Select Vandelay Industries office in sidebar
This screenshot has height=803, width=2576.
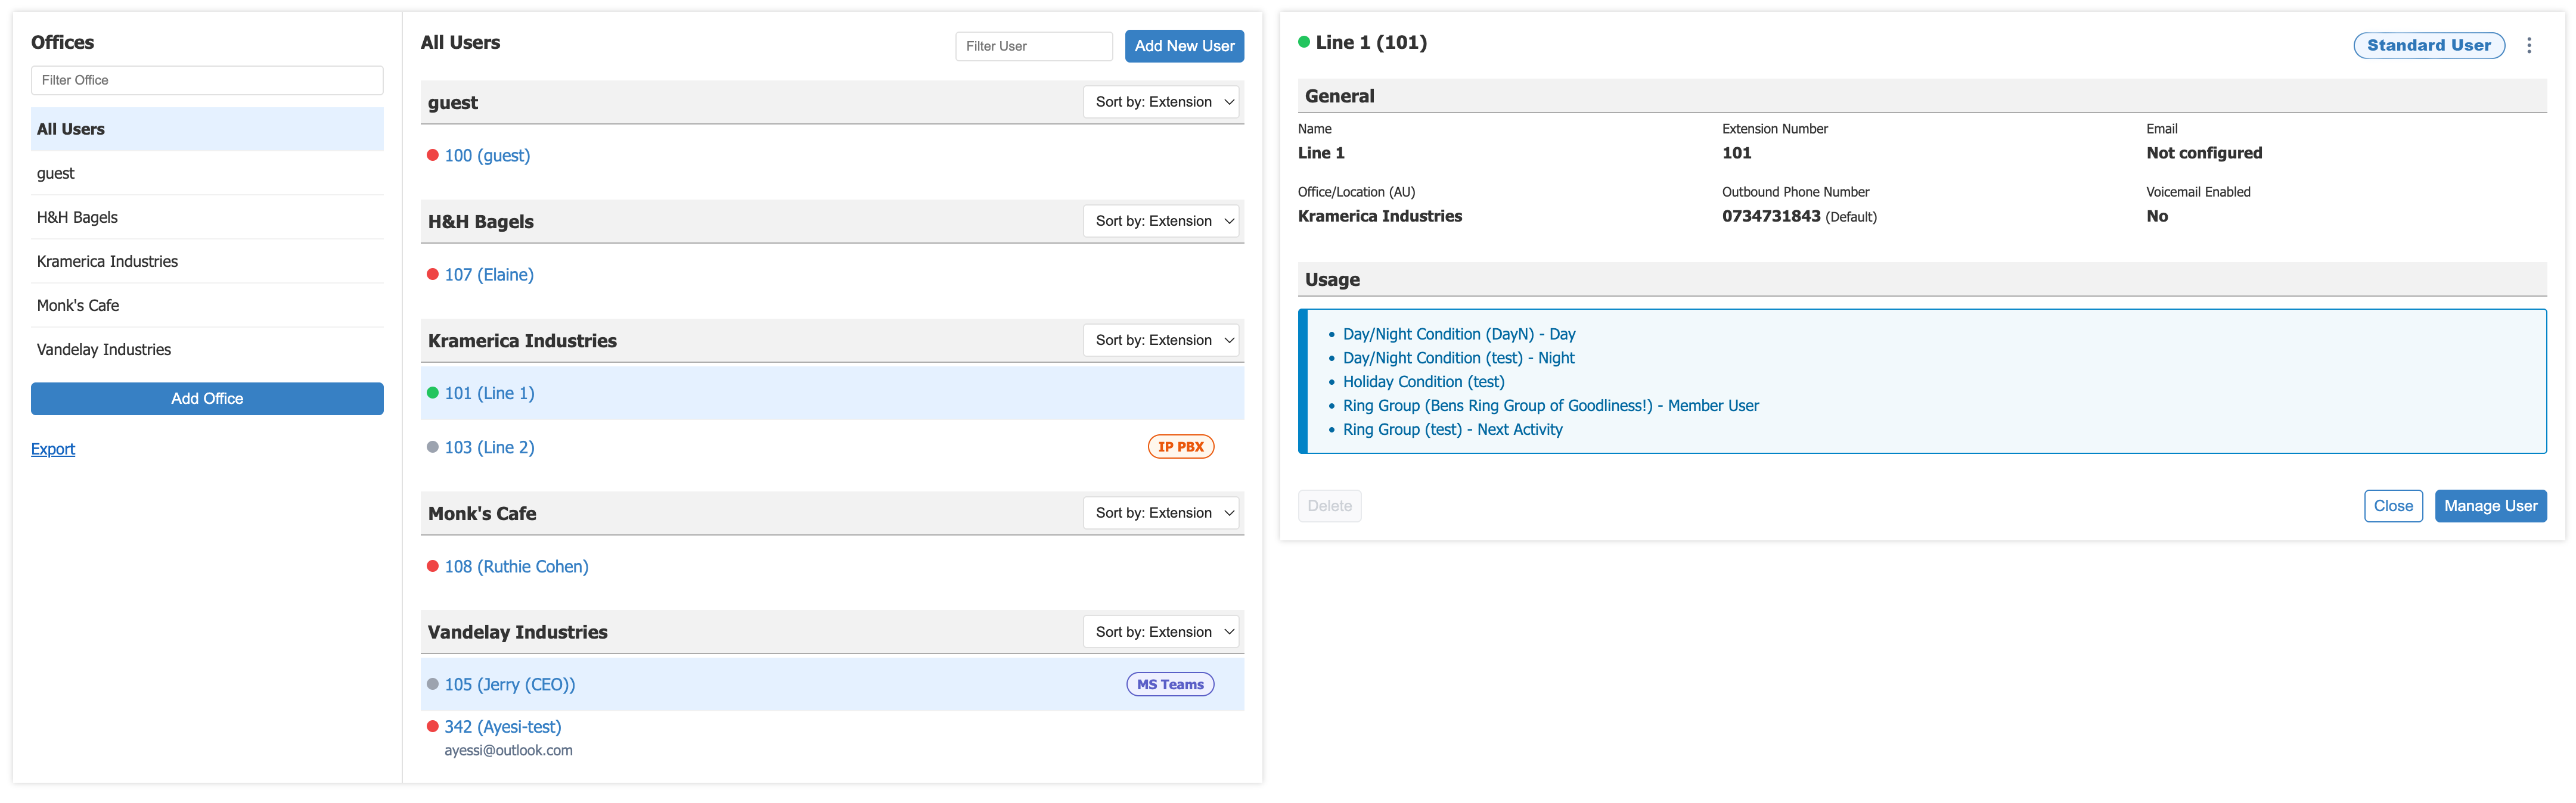(207, 349)
